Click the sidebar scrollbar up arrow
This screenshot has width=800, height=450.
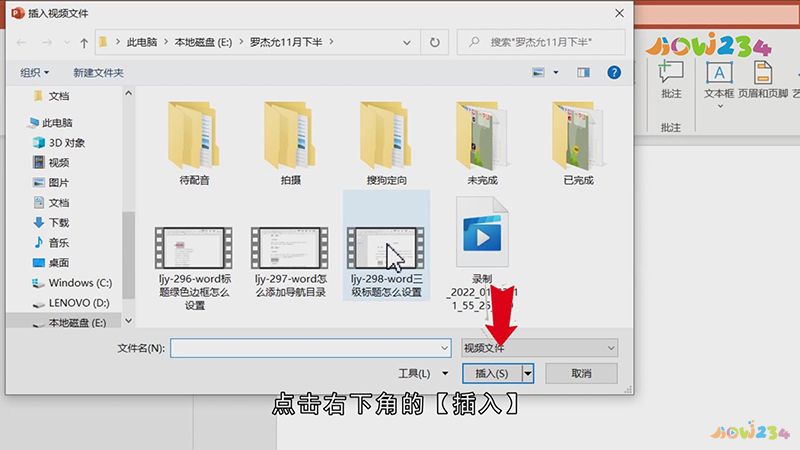pyautogui.click(x=129, y=93)
